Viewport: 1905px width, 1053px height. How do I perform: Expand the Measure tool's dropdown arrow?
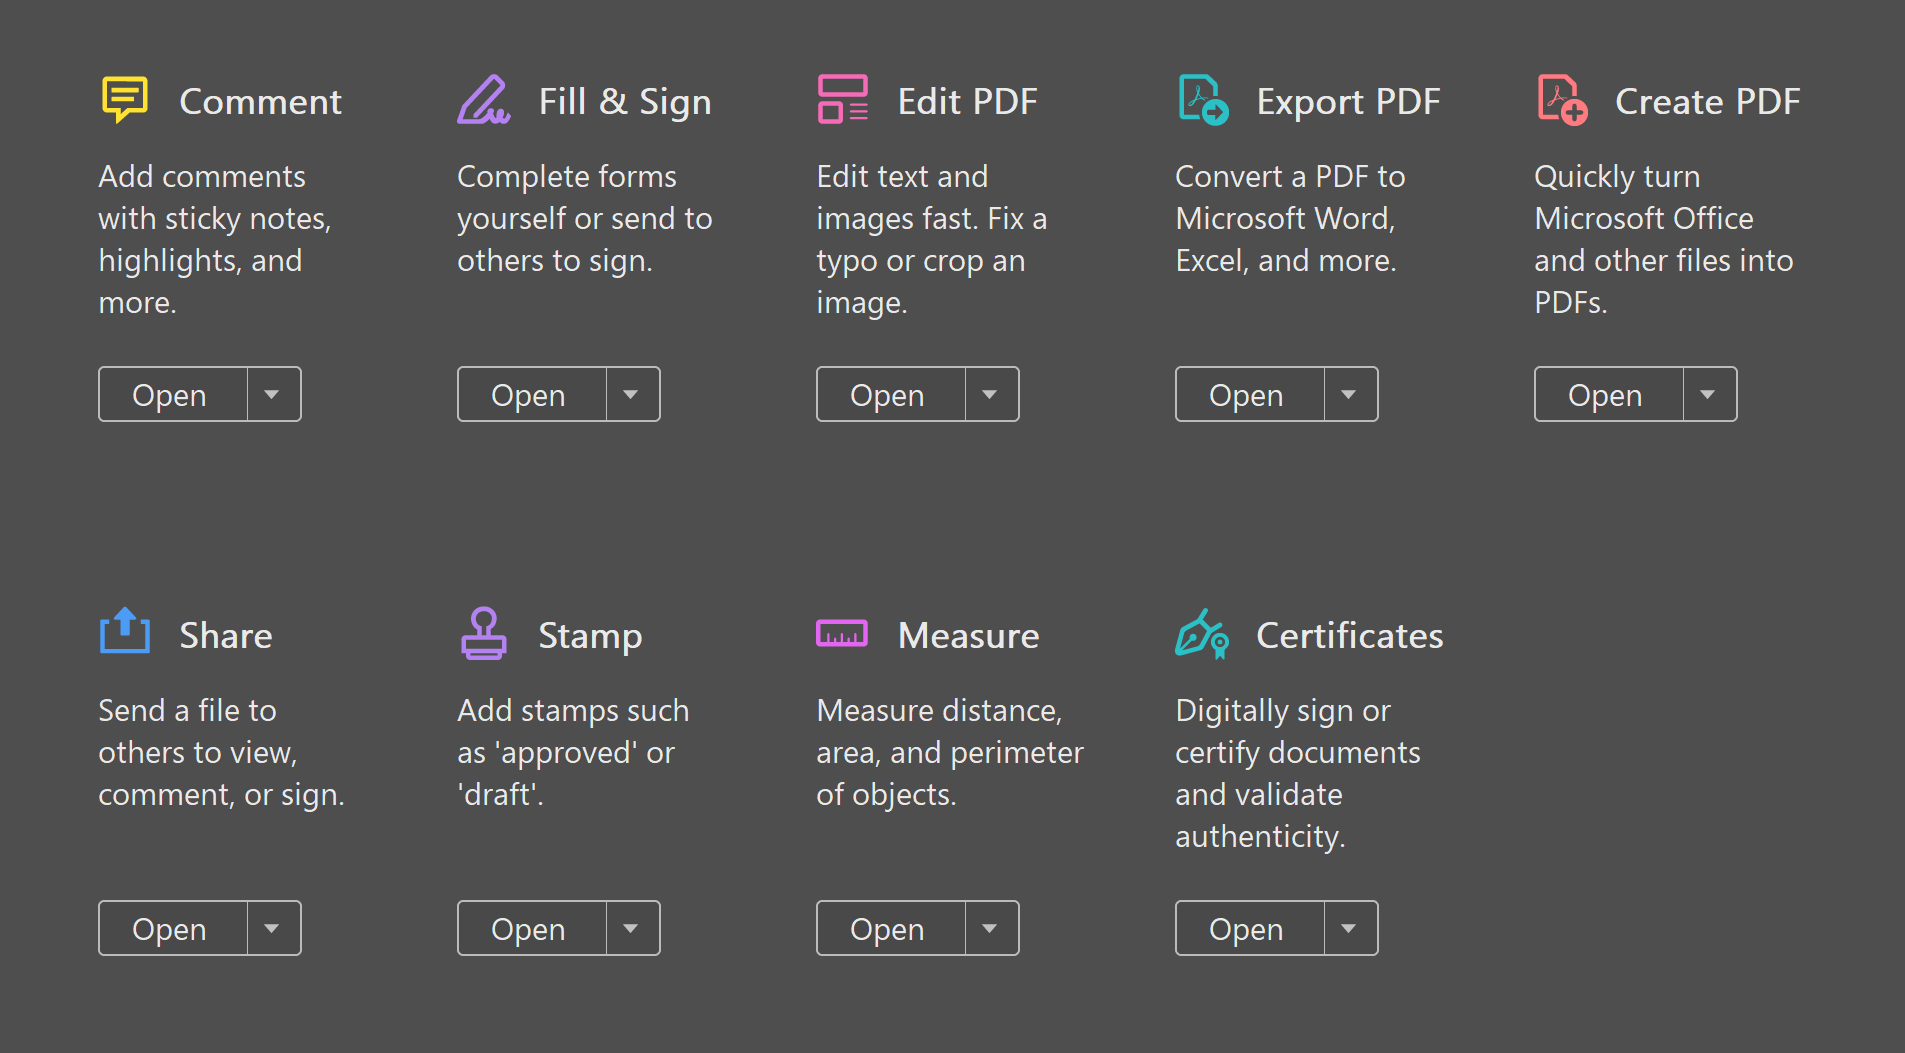pos(991,928)
